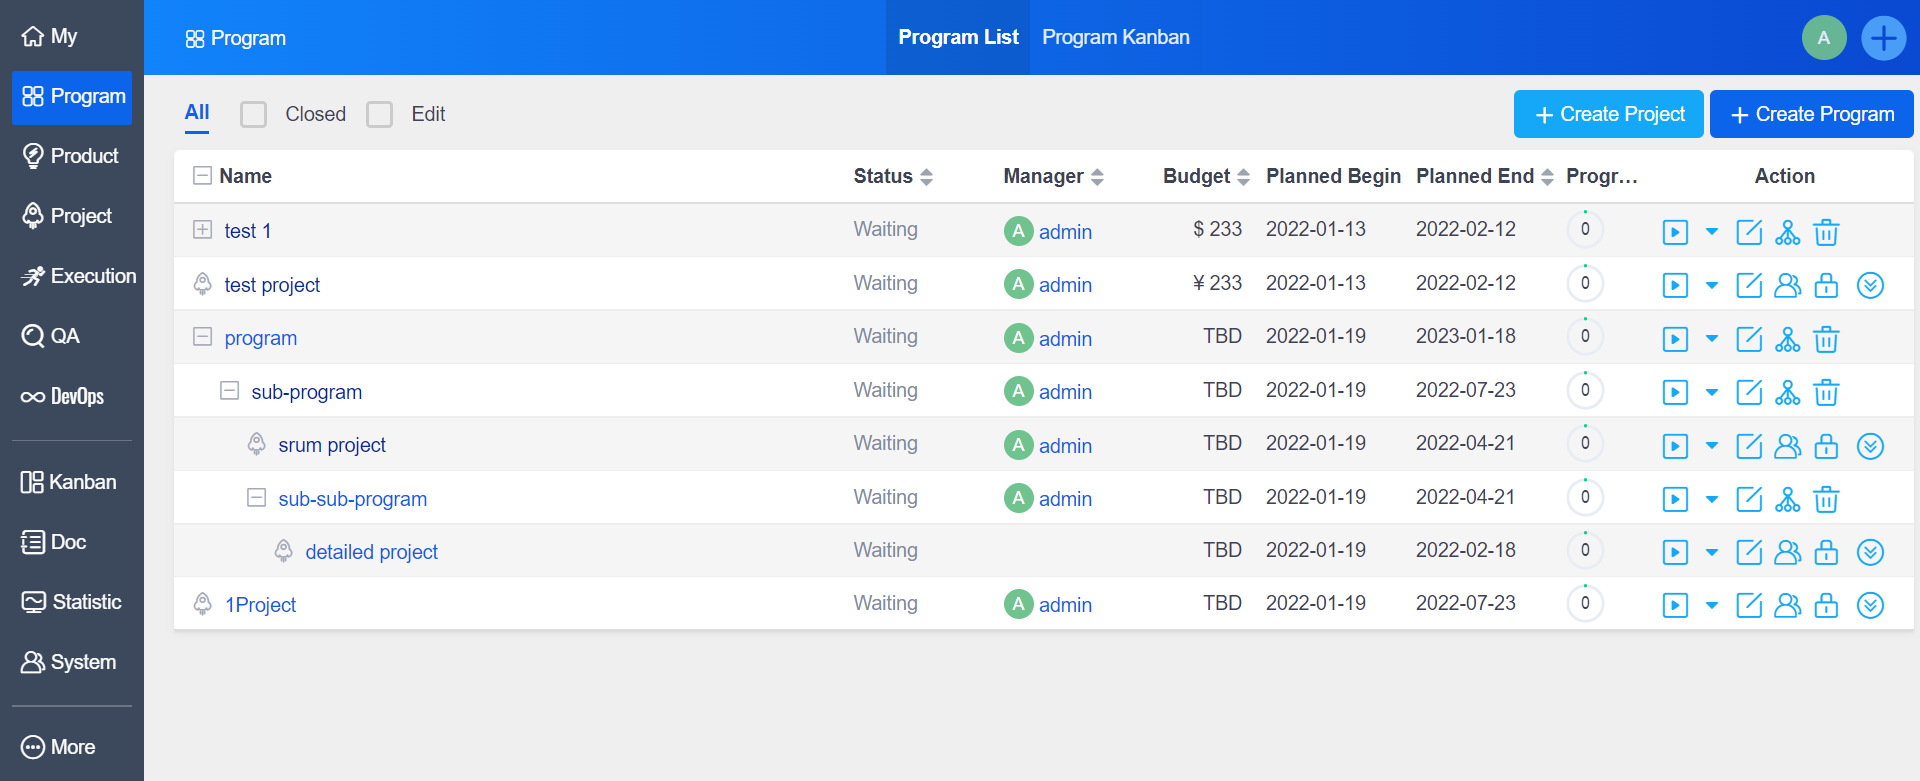This screenshot has height=781, width=1920.
Task: Click progress ring of test project row
Action: point(1585,284)
